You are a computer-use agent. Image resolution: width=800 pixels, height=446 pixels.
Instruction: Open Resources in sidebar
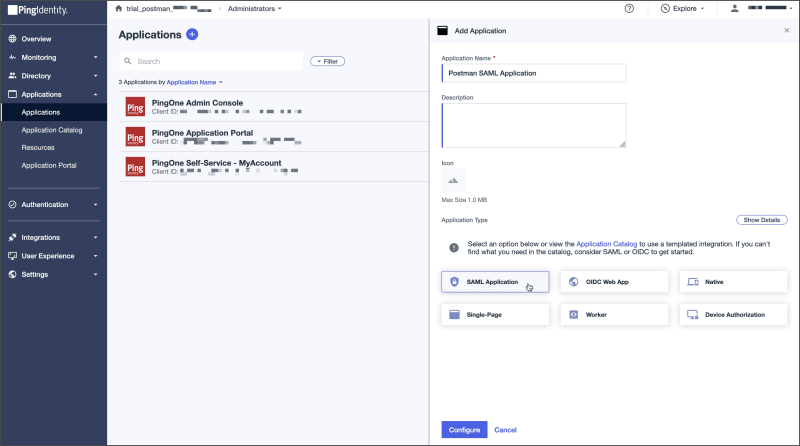click(x=38, y=147)
